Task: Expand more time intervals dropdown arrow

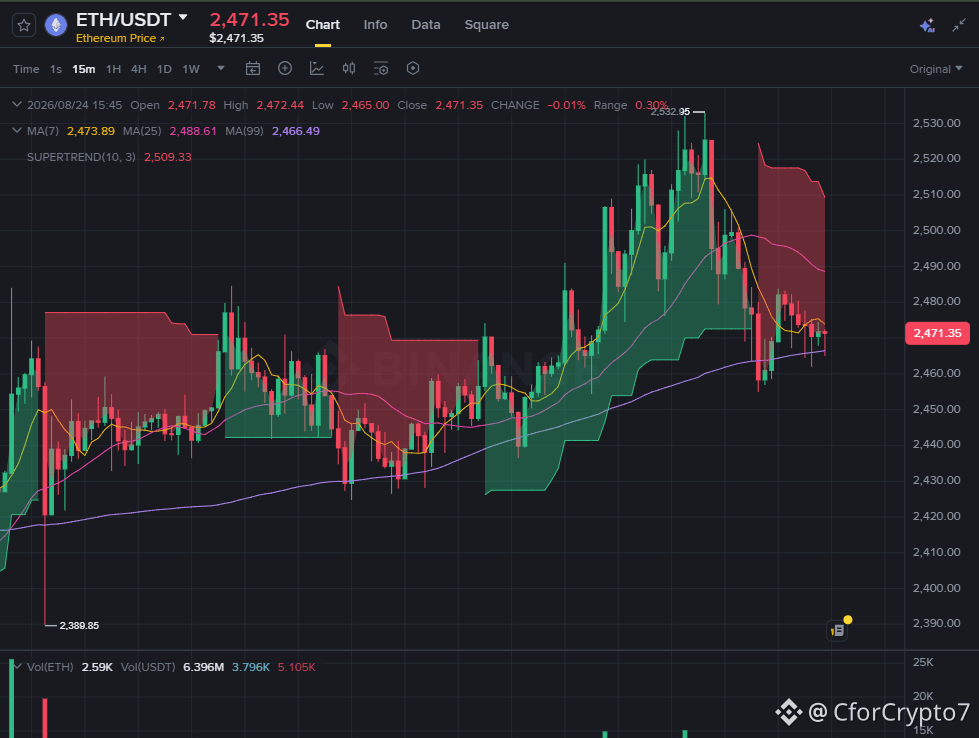Action: click(x=220, y=68)
